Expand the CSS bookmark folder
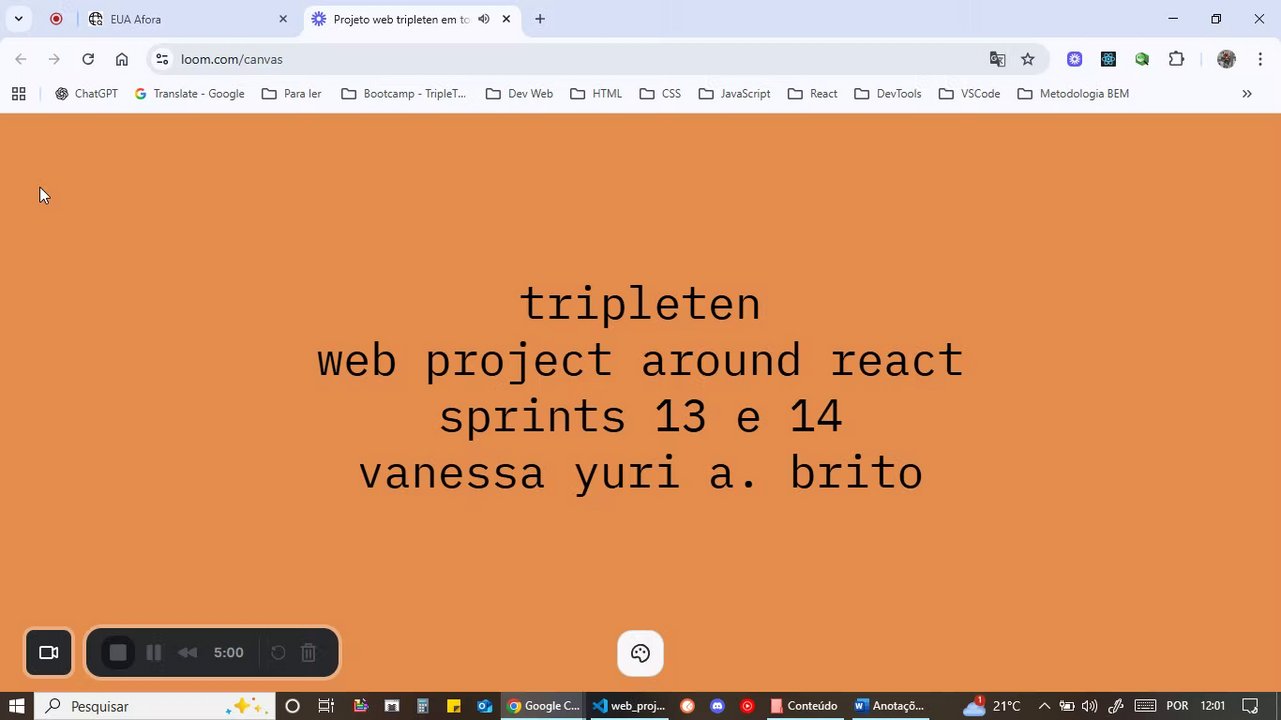The width and height of the screenshot is (1281, 720). point(660,94)
